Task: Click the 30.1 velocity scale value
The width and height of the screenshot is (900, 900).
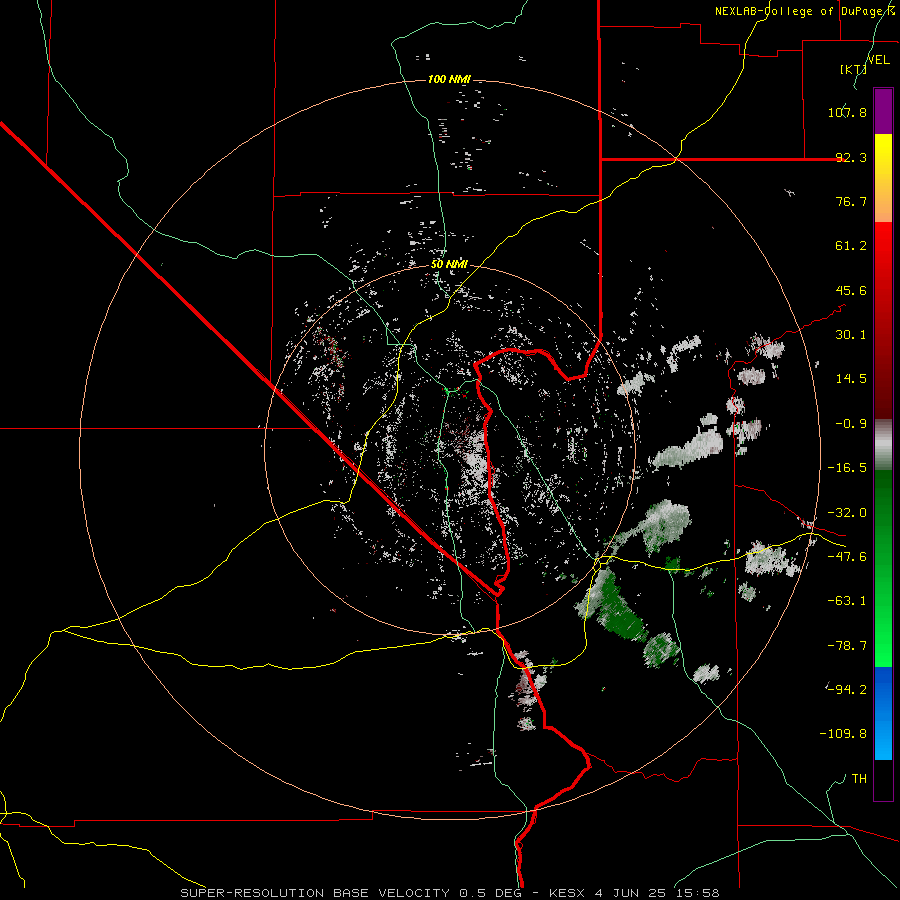Action: pos(851,335)
